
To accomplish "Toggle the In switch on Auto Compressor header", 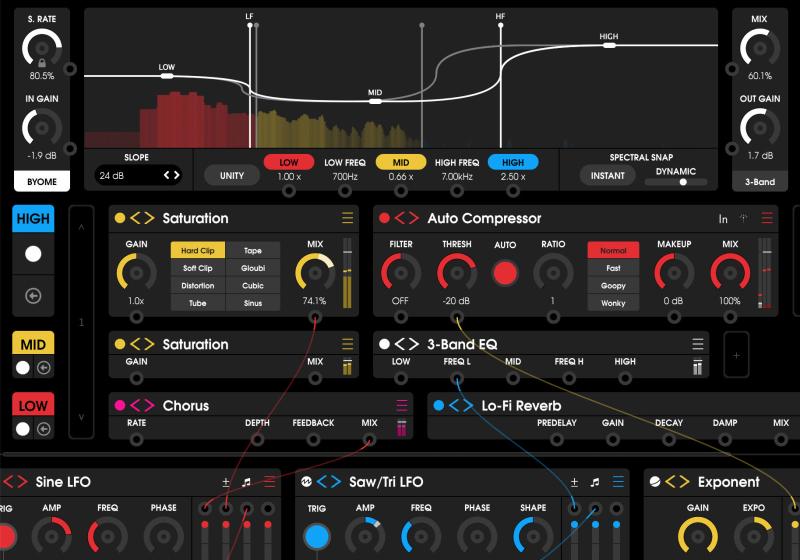I will [x=723, y=219].
